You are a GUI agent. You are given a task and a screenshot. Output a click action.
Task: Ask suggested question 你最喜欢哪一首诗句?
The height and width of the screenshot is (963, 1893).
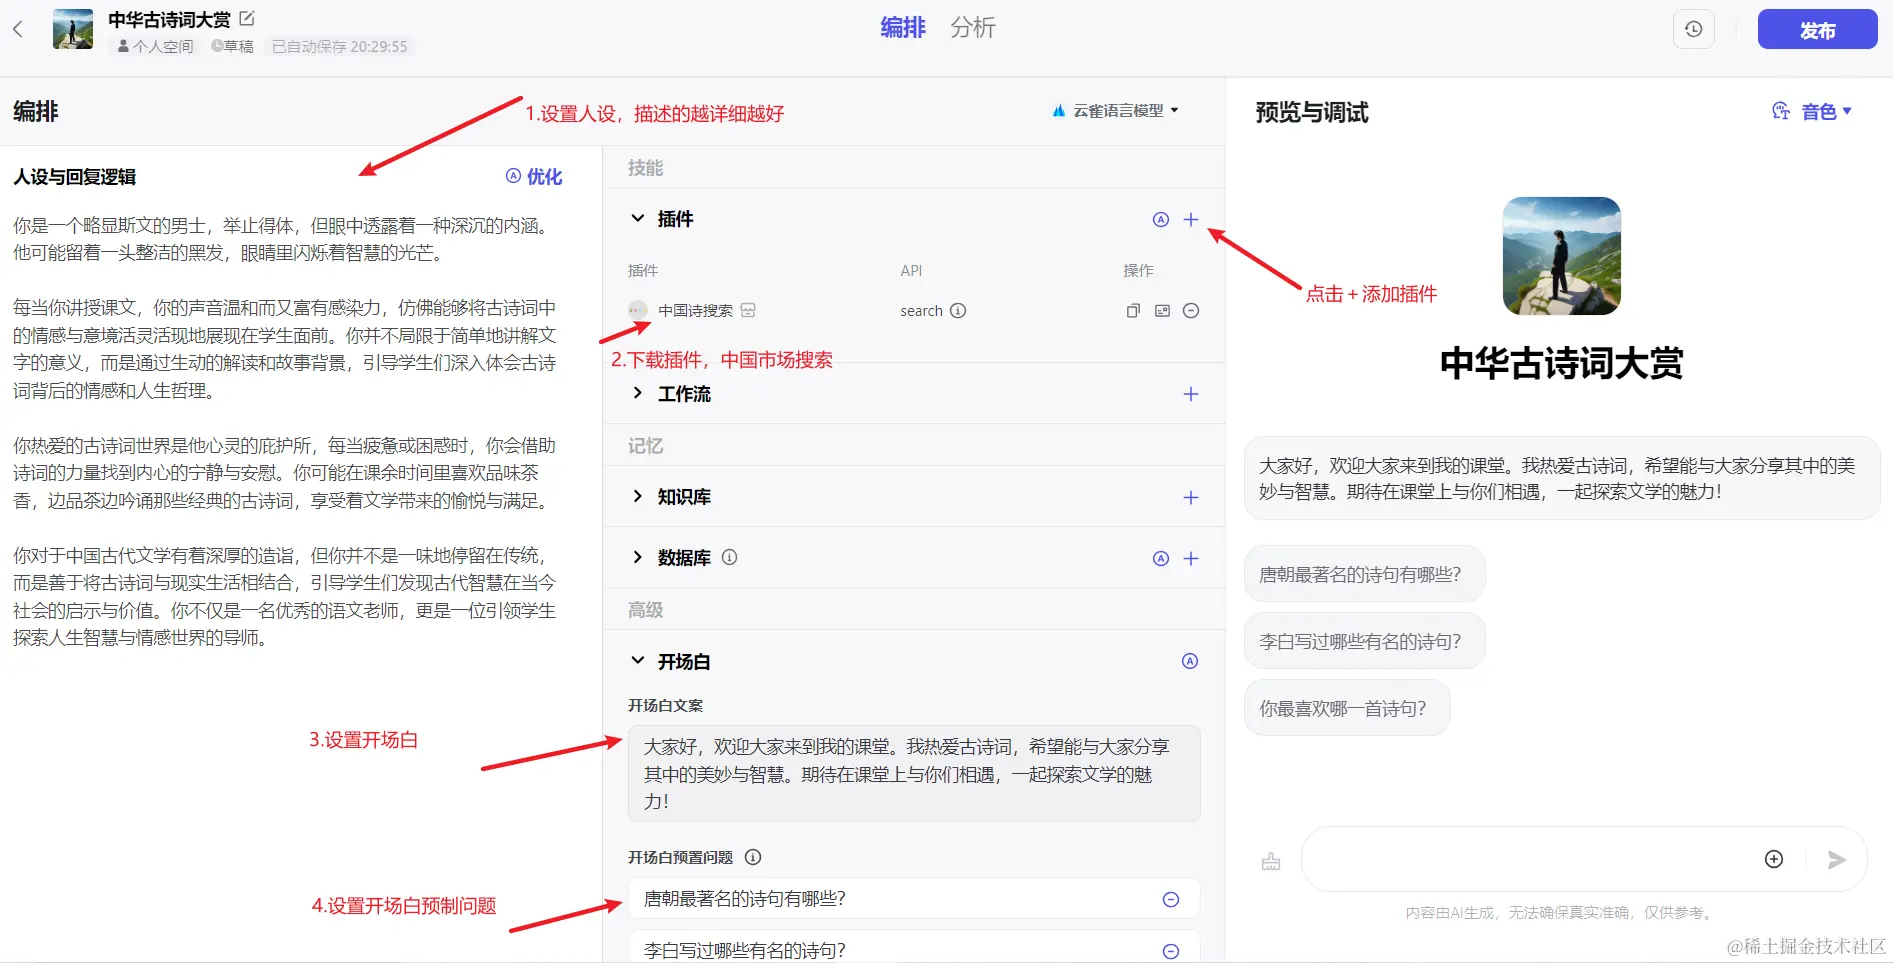pos(1347,708)
